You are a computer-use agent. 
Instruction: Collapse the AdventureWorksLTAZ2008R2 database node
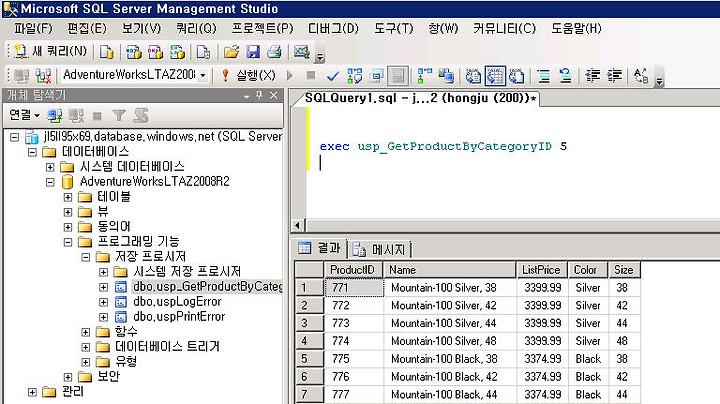click(x=50, y=182)
